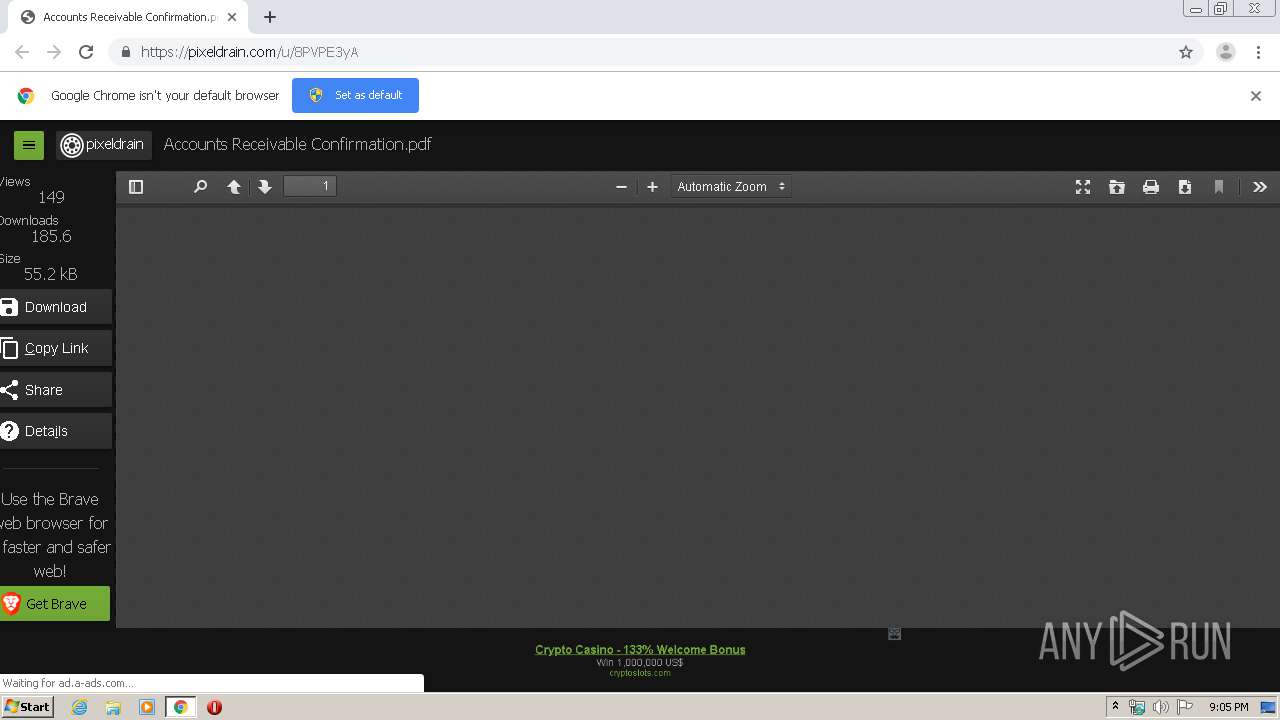Viewport: 1280px width, 720px height.
Task: Click the address bar URL
Action: [x=249, y=52]
